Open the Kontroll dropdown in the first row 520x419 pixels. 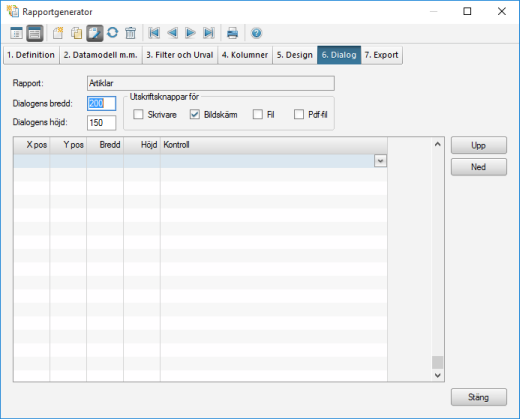[x=380, y=161]
